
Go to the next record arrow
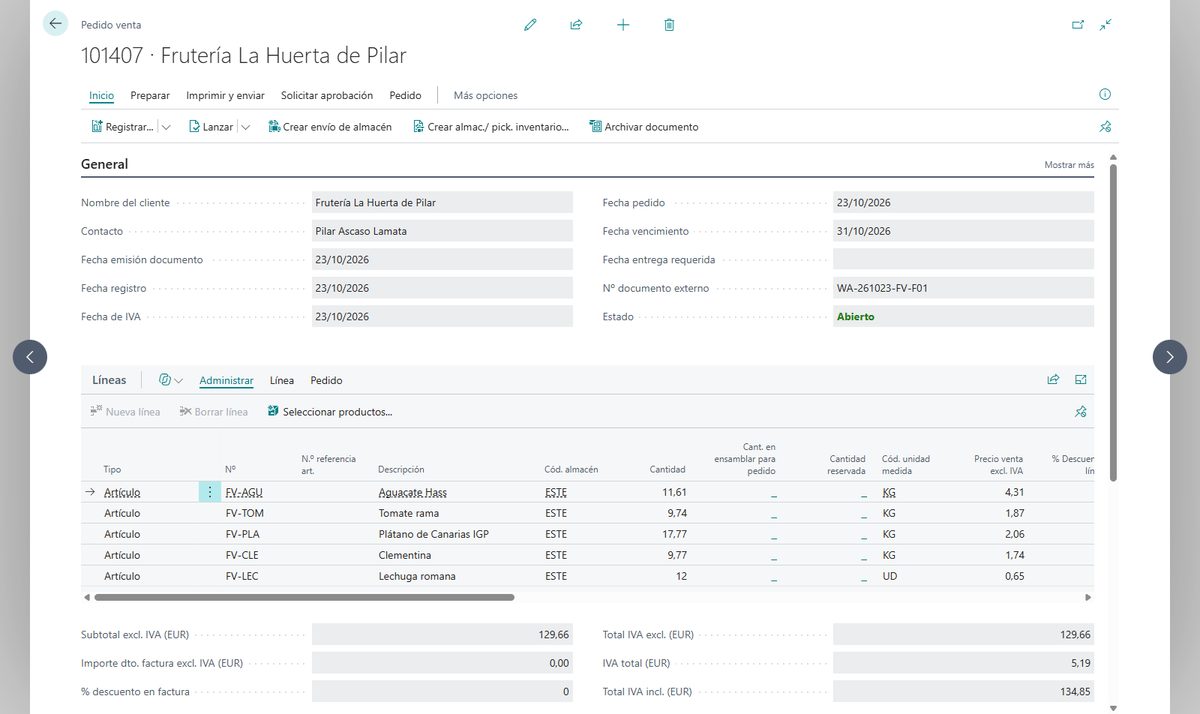(1170, 357)
